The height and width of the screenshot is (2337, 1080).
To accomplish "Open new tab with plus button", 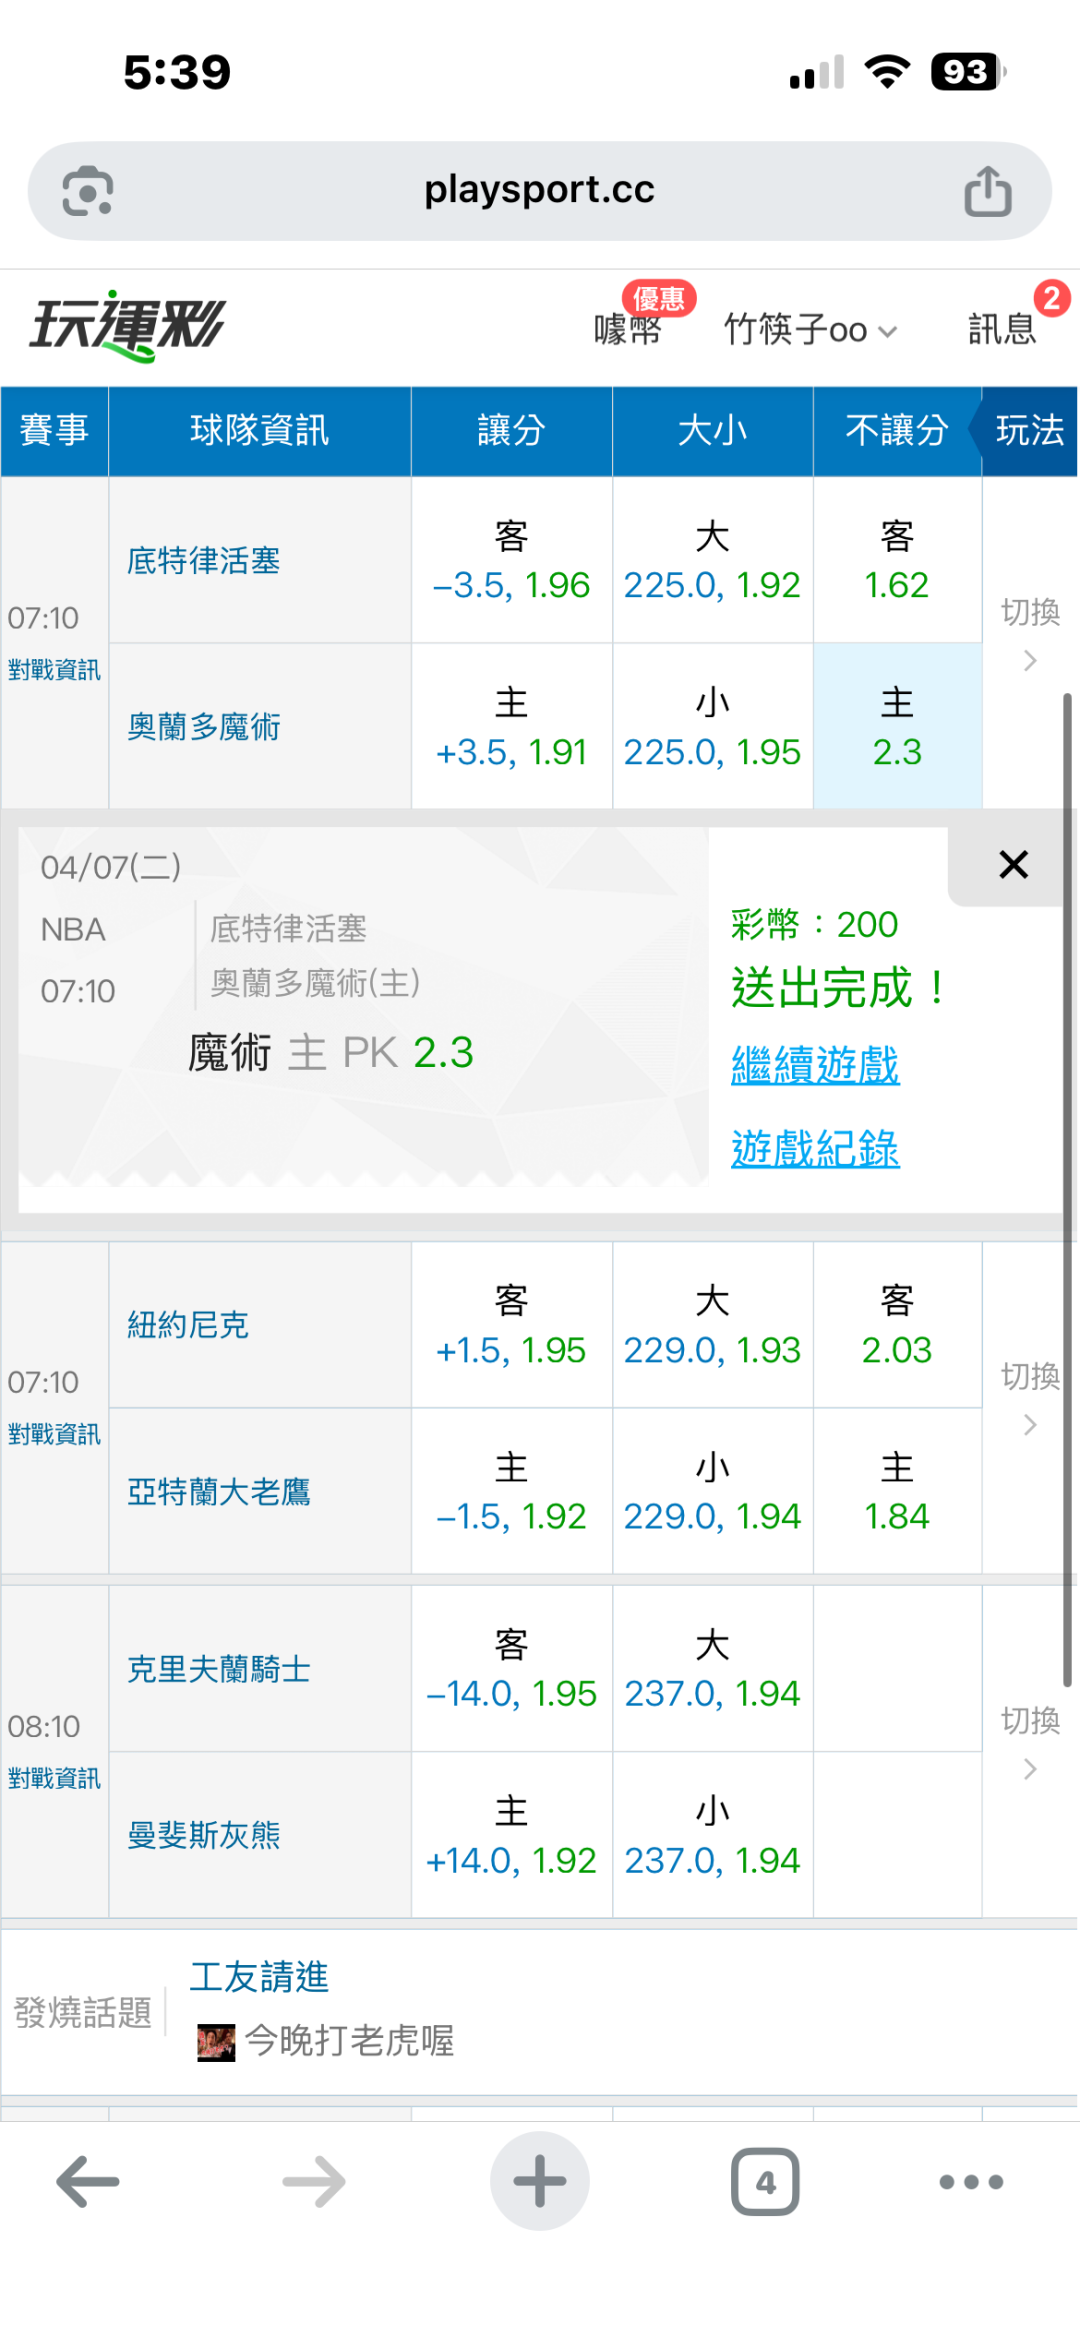I will coord(540,2181).
